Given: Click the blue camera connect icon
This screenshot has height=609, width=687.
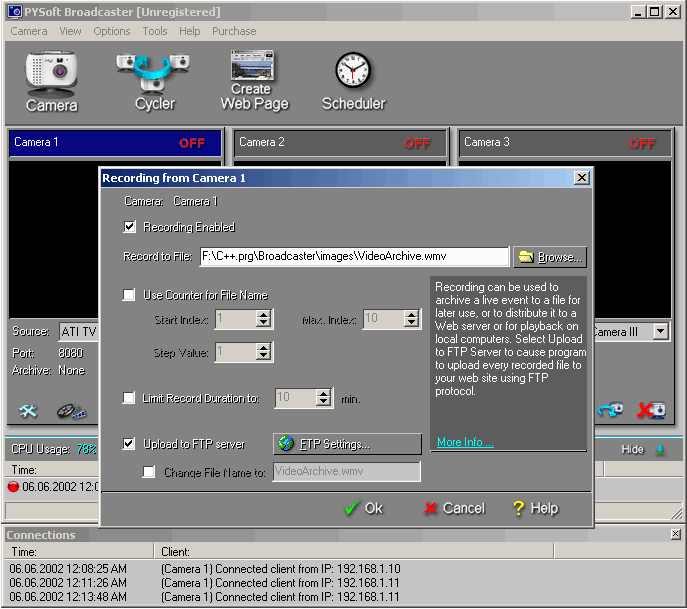Looking at the screenshot, I should [610, 411].
